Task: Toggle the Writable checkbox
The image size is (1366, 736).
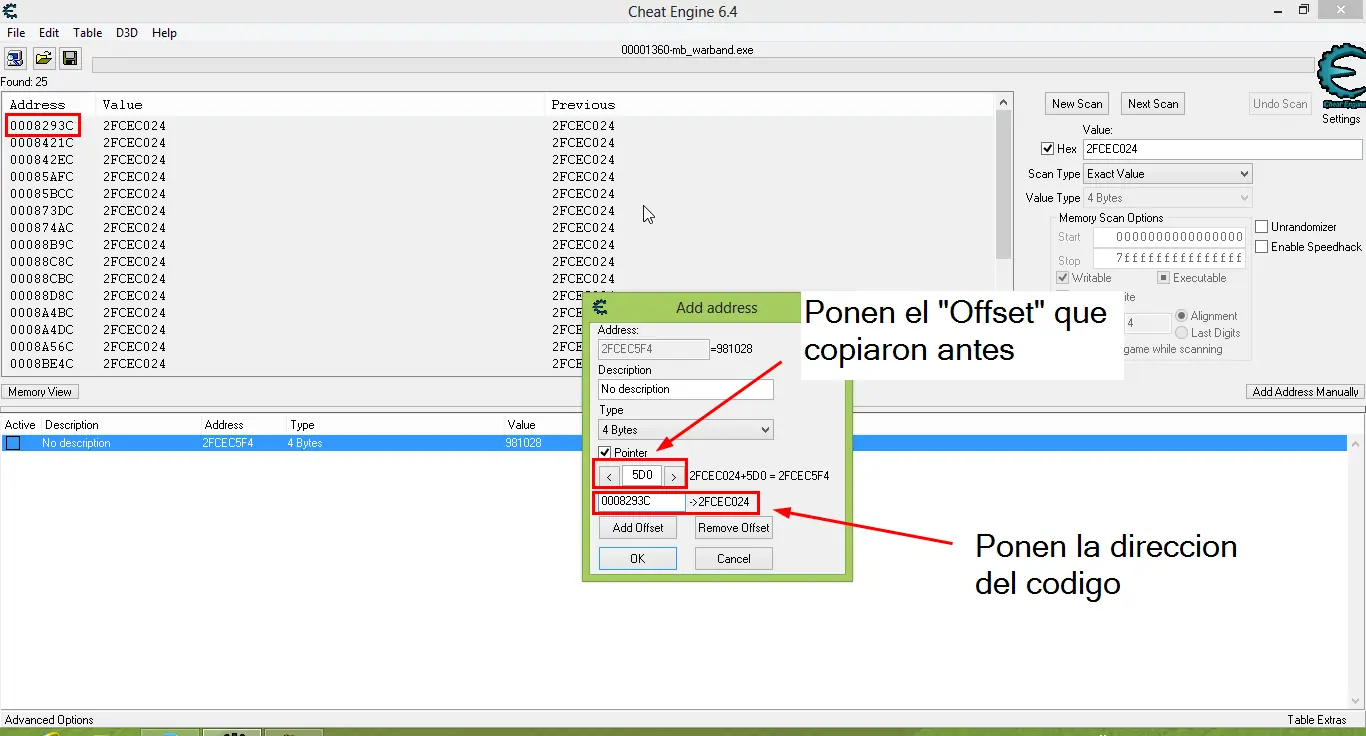Action: point(1063,278)
